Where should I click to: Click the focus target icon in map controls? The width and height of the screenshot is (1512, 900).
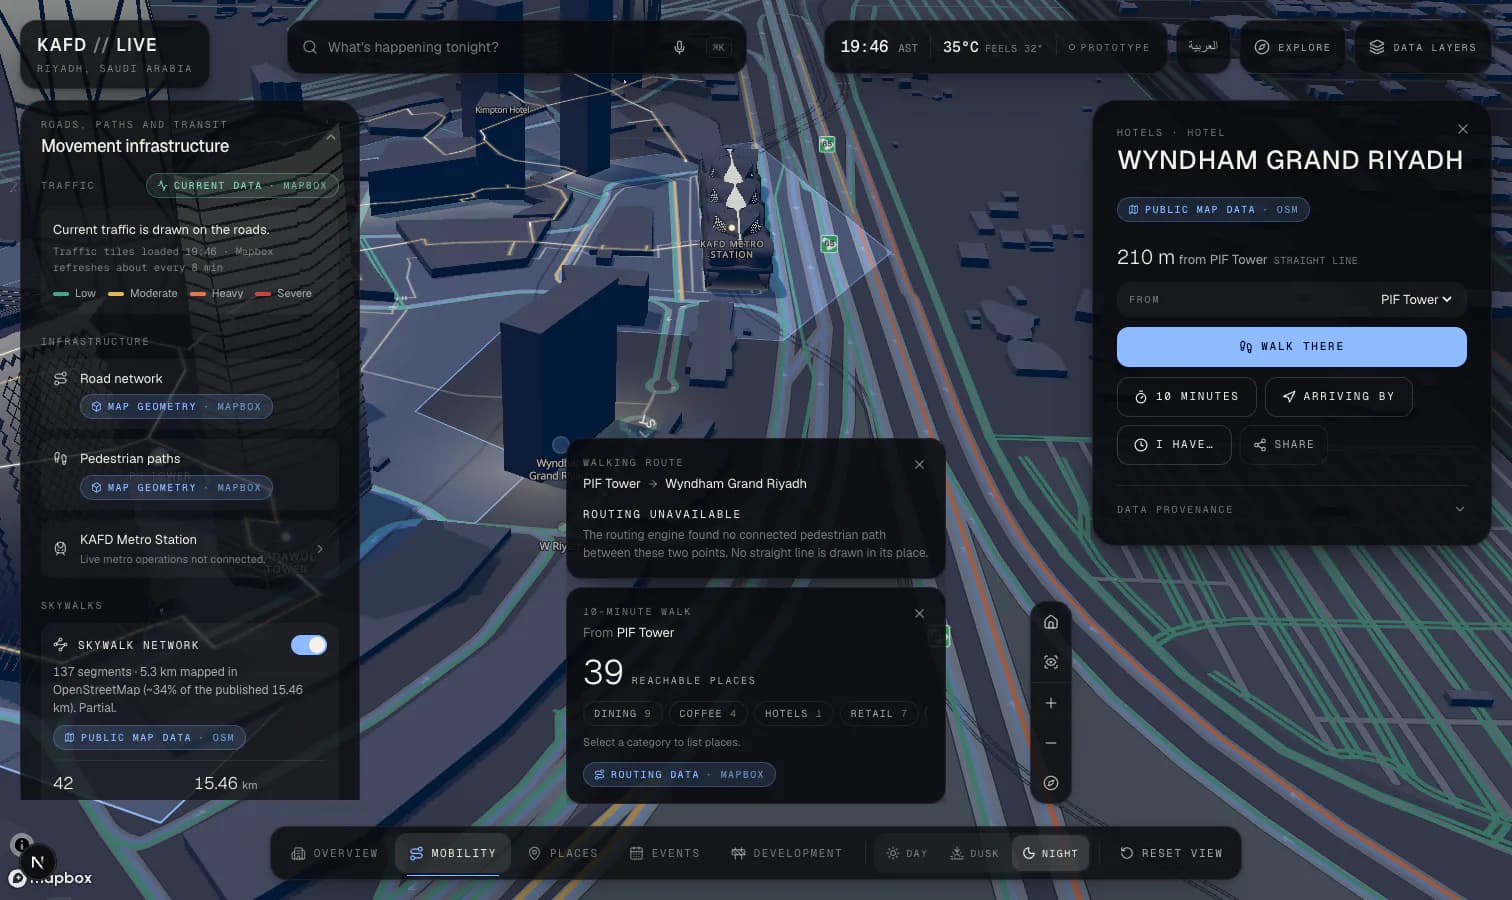coord(1051,662)
